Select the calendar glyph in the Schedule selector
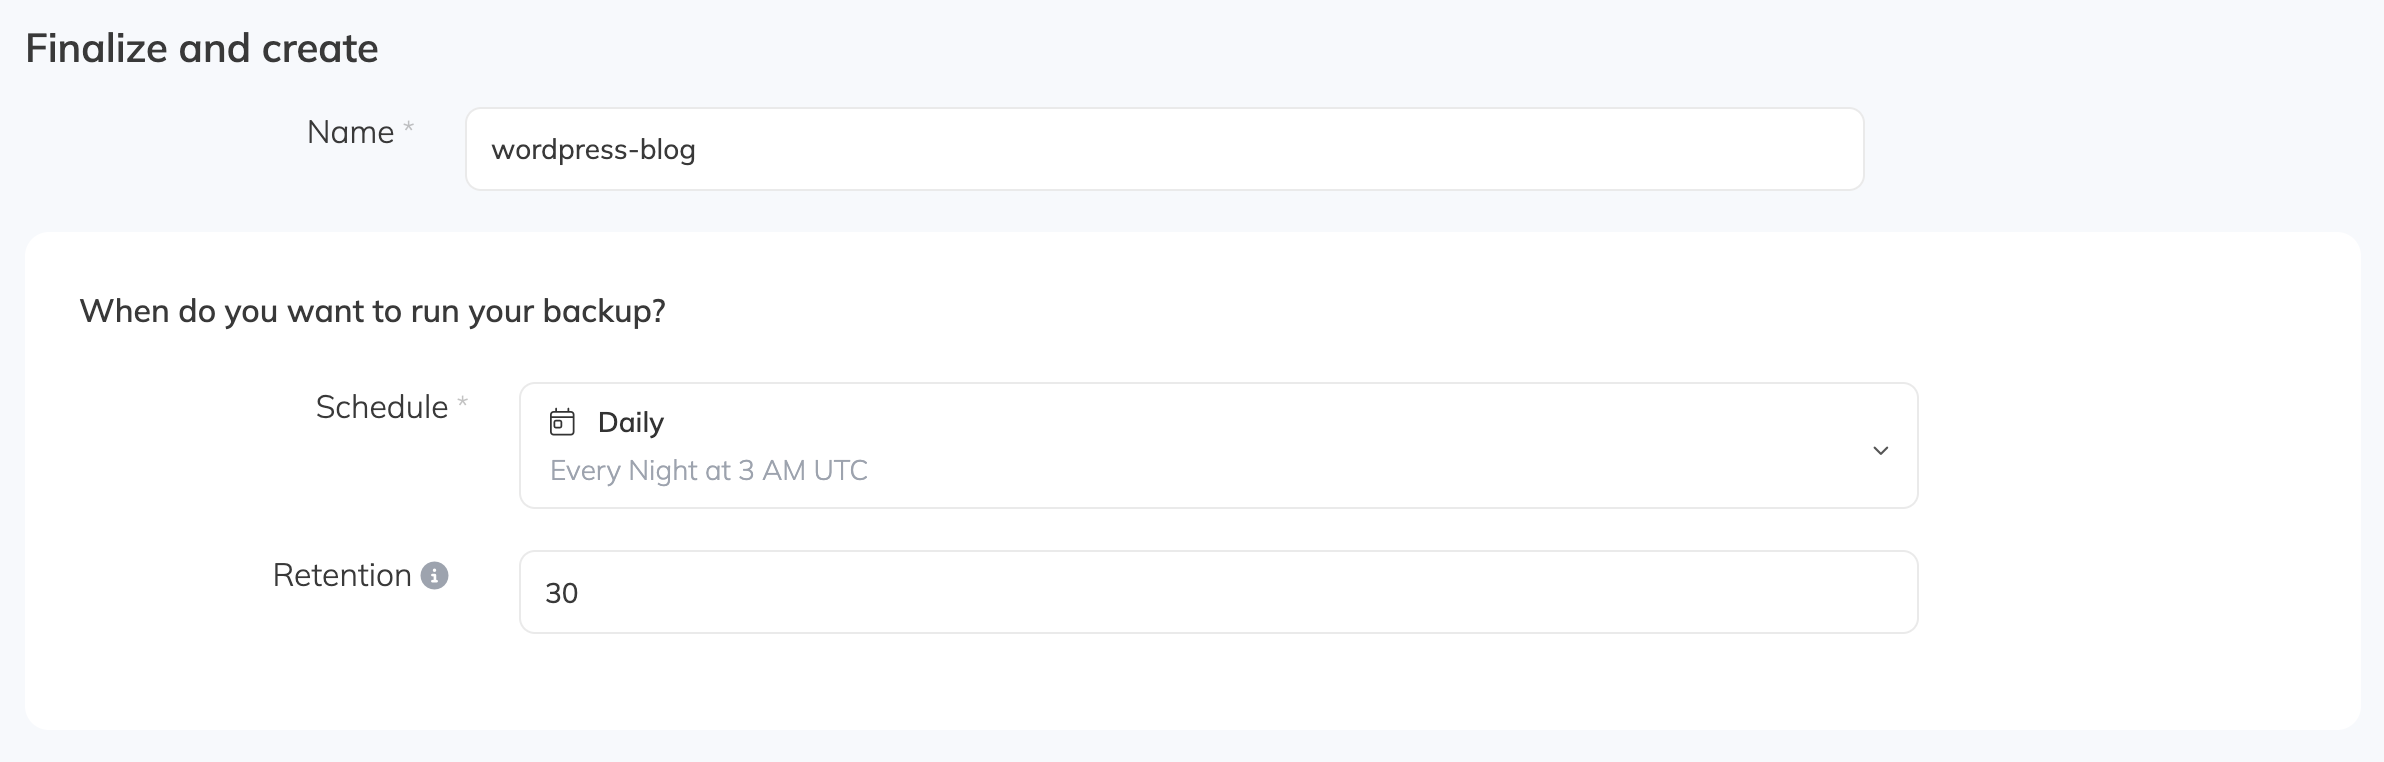 click(x=562, y=422)
